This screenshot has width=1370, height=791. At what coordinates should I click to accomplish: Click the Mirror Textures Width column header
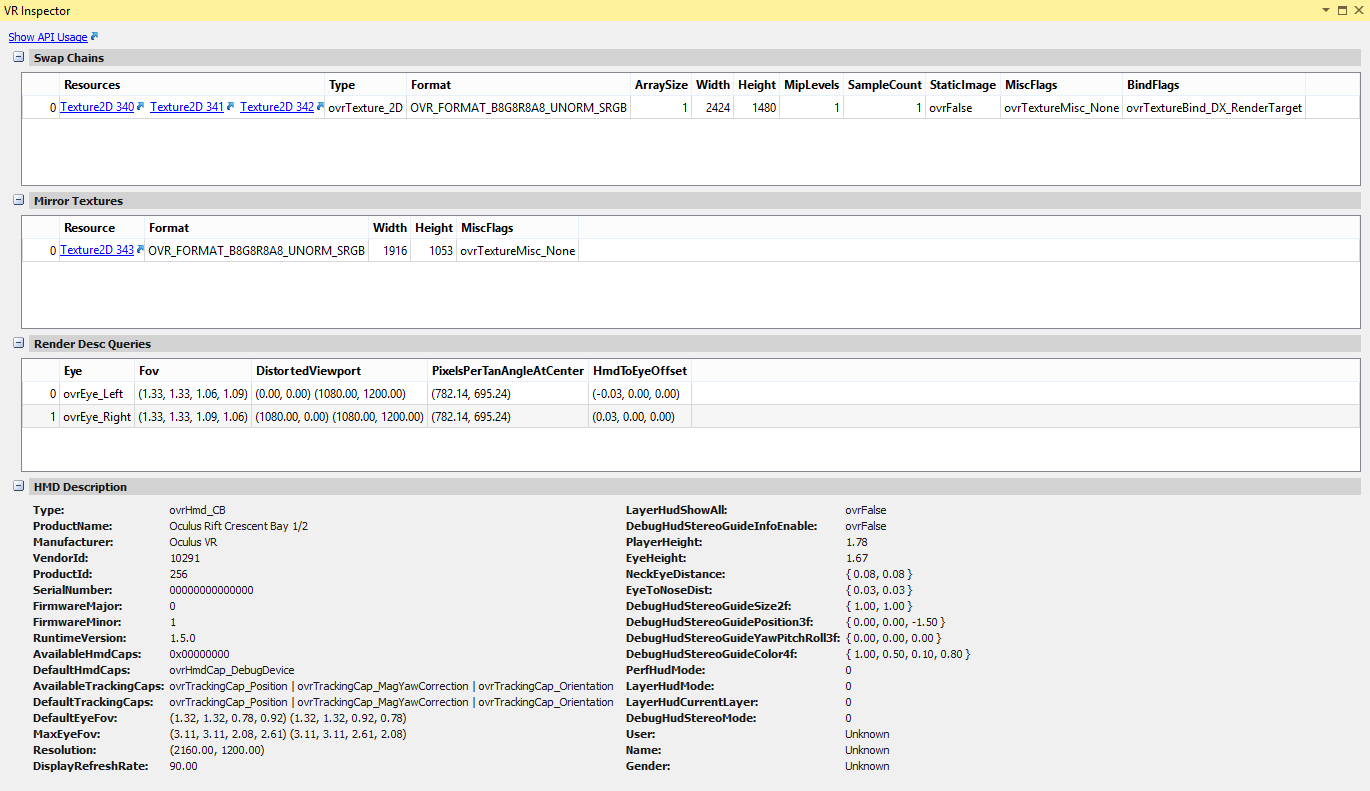[390, 228]
